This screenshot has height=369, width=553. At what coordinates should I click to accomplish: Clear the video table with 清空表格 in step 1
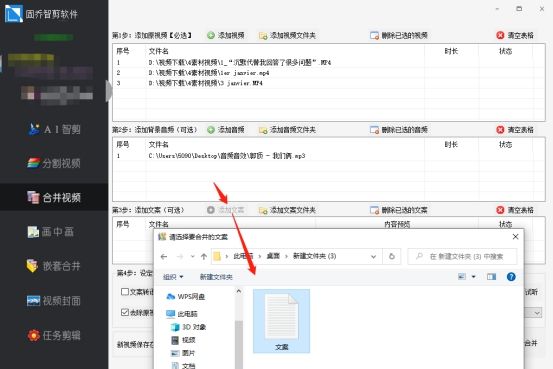point(515,35)
